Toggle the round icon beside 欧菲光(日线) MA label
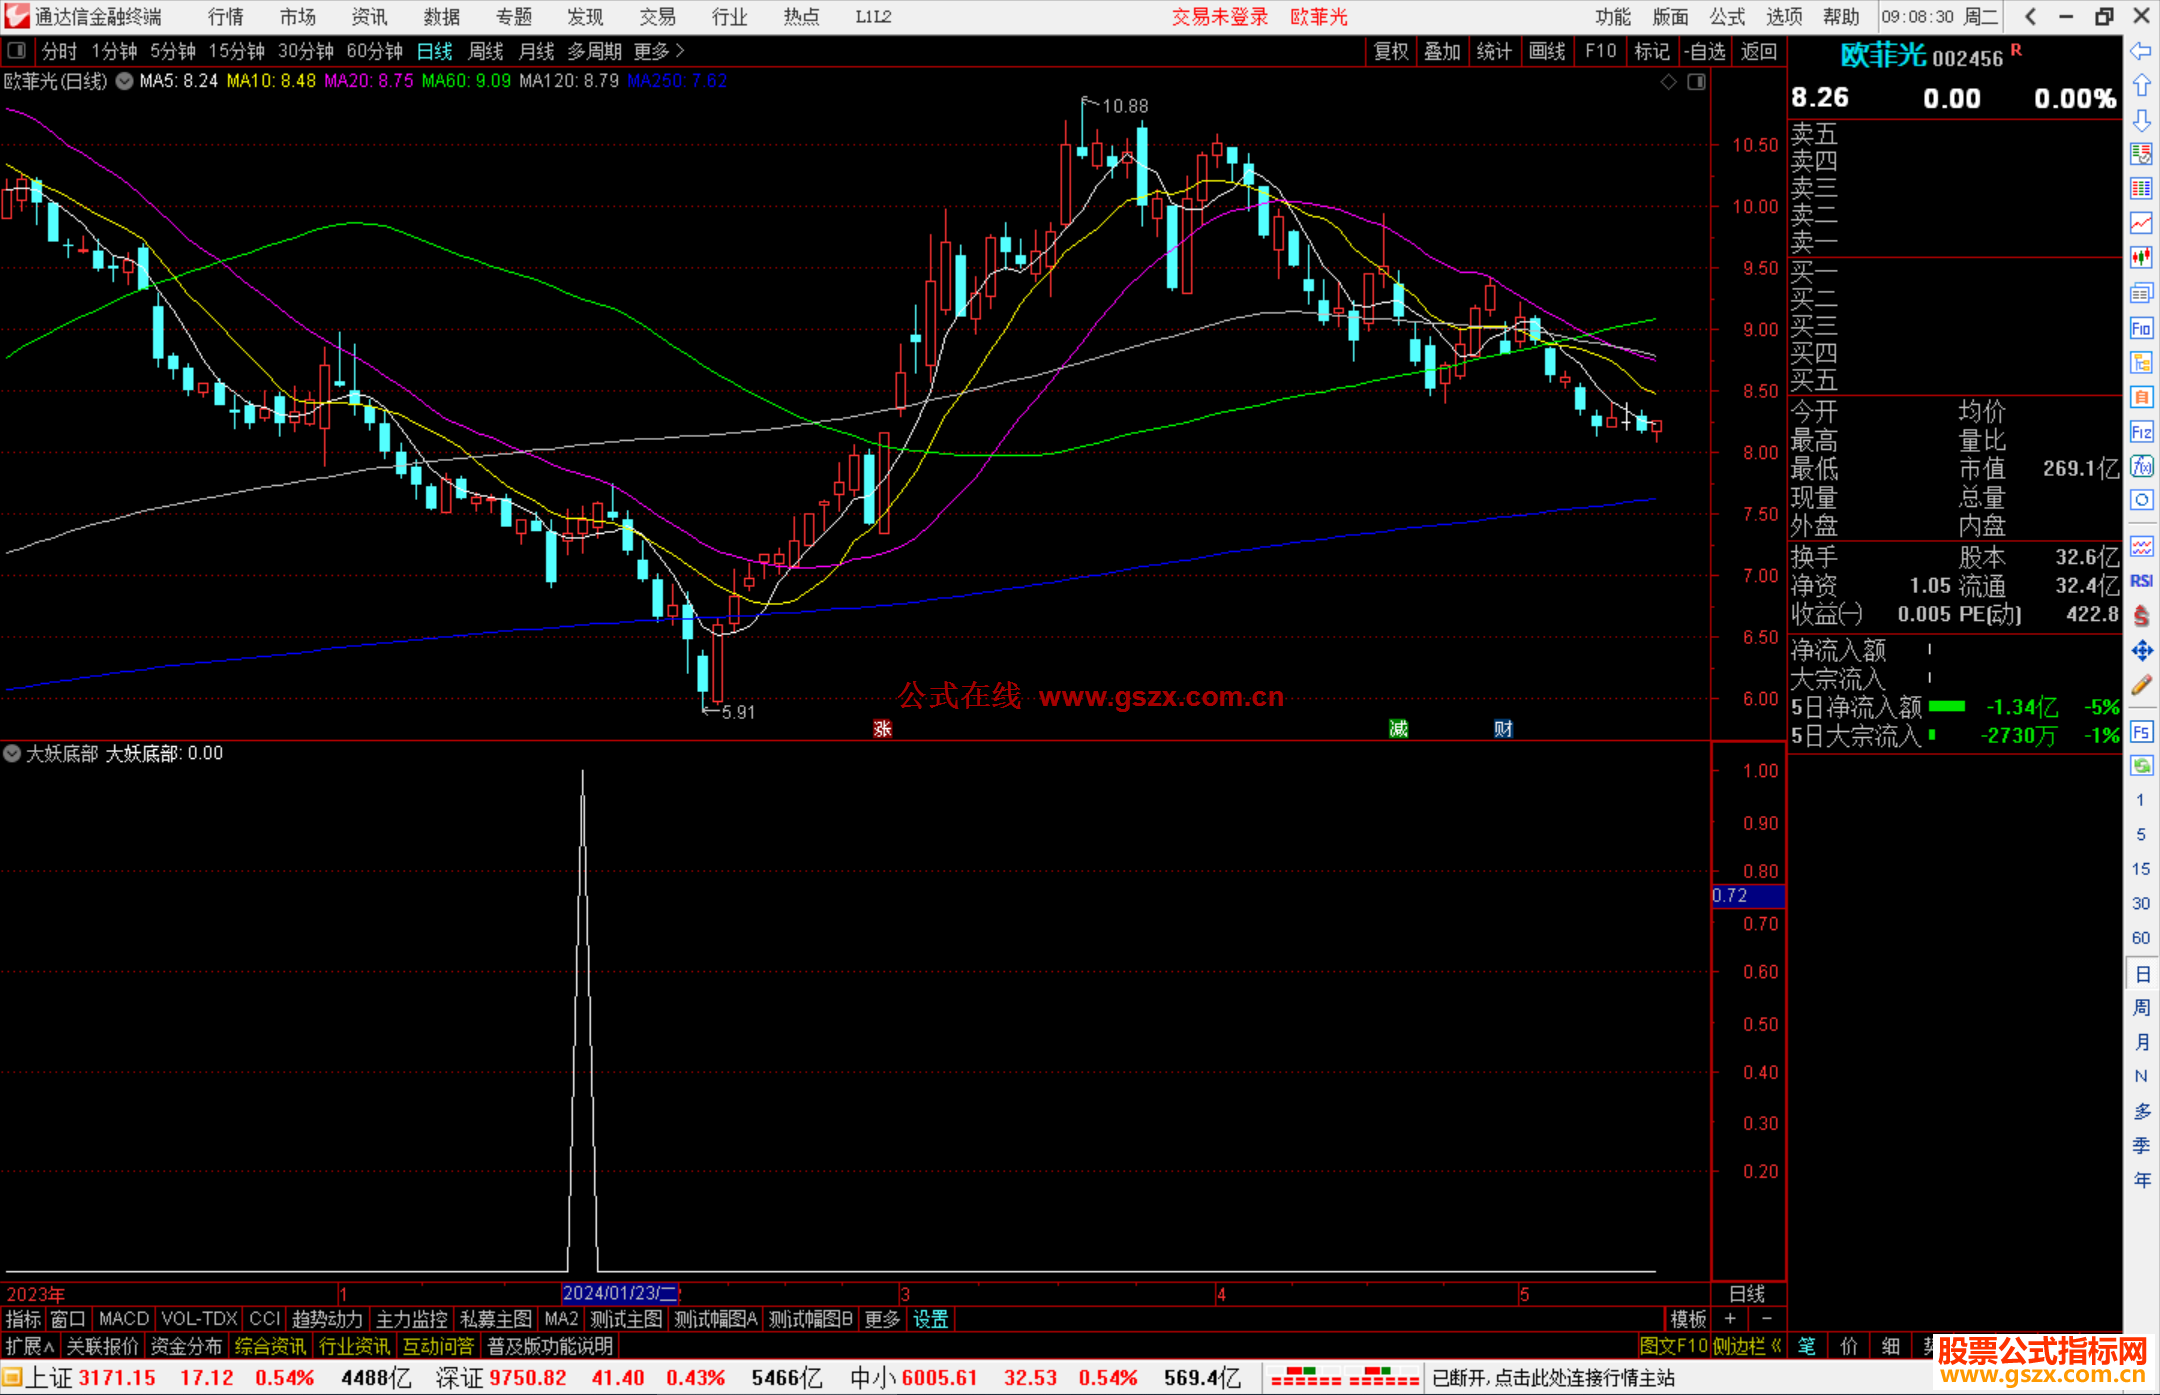The height and width of the screenshot is (1395, 2160). pos(125,81)
